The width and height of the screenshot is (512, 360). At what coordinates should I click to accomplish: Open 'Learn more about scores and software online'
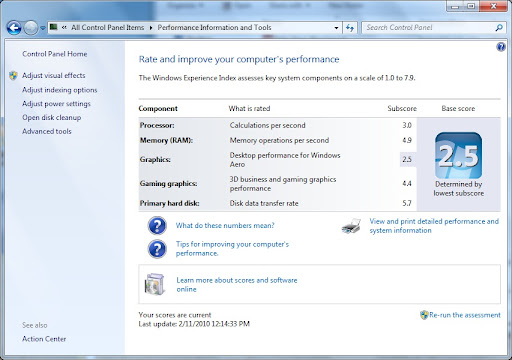click(x=237, y=285)
